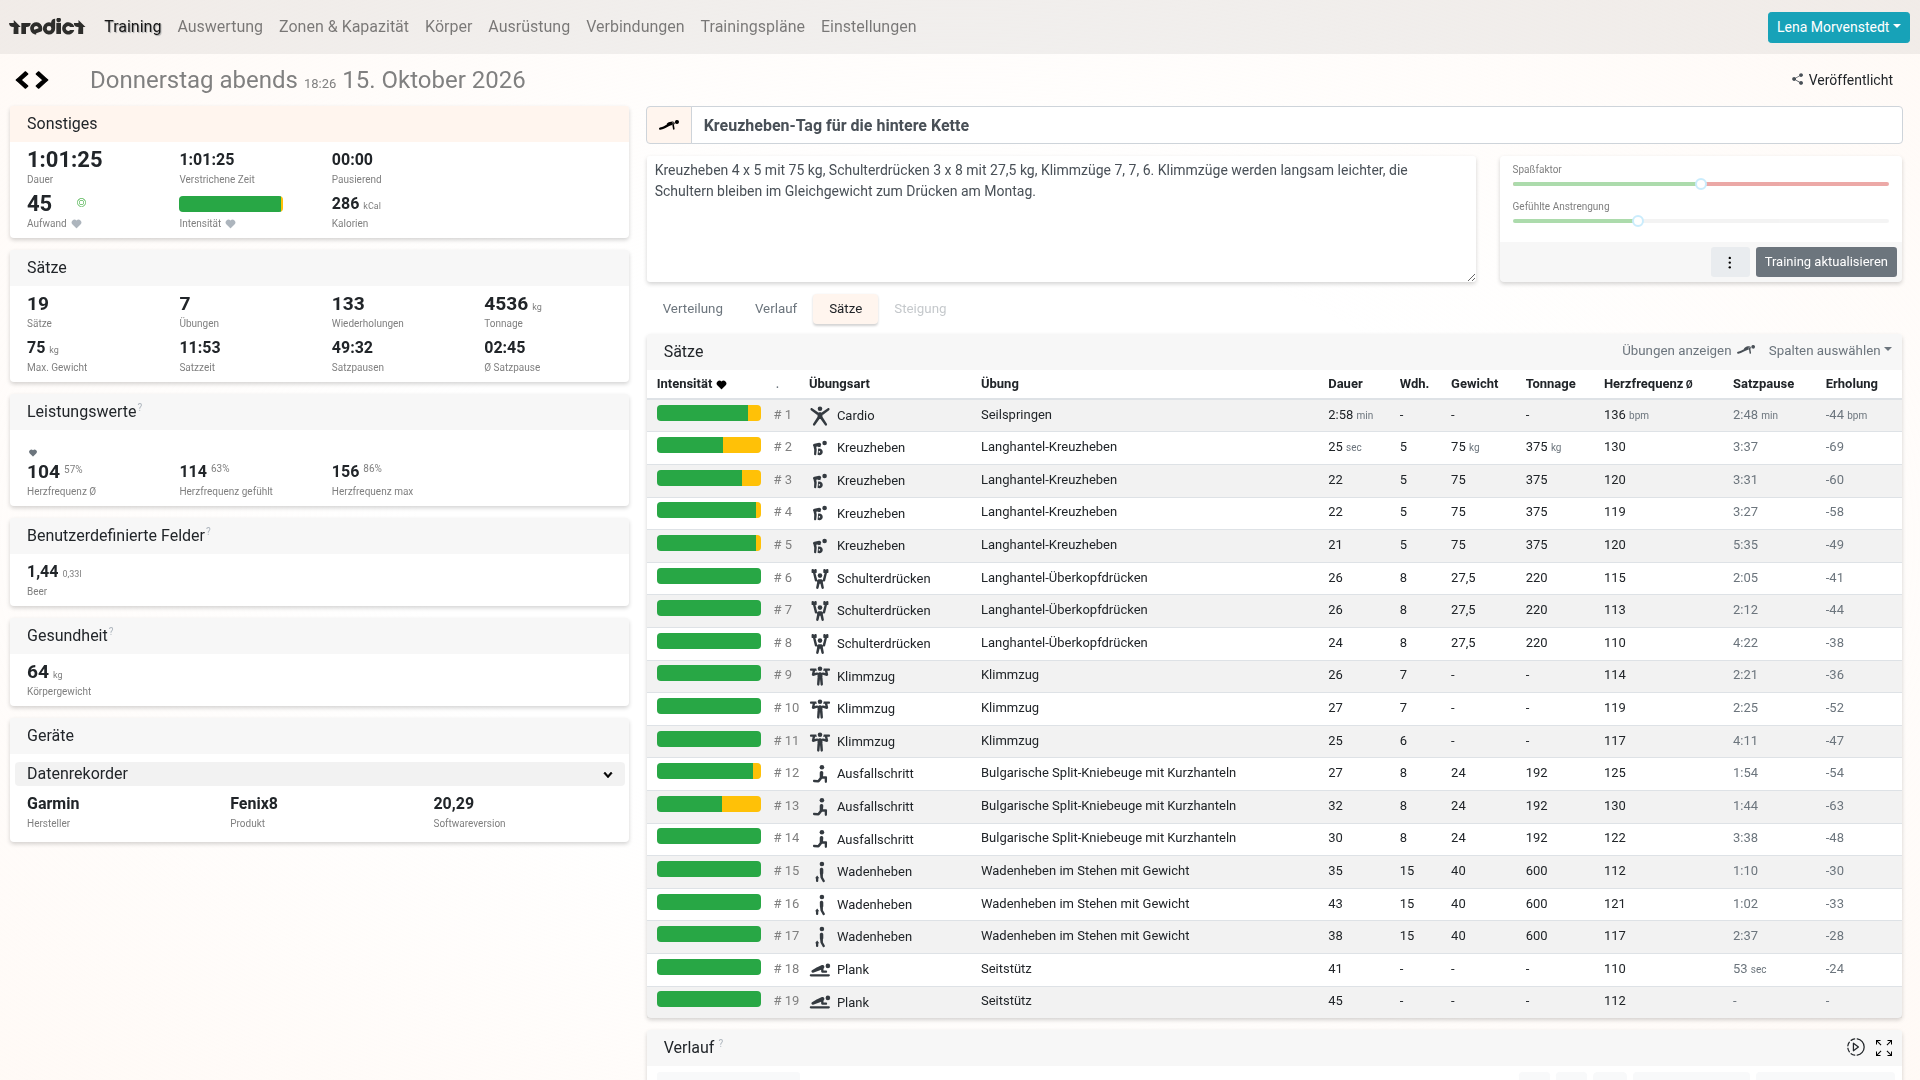Click the workout description text area
The width and height of the screenshot is (1920, 1080).
click(1061, 219)
